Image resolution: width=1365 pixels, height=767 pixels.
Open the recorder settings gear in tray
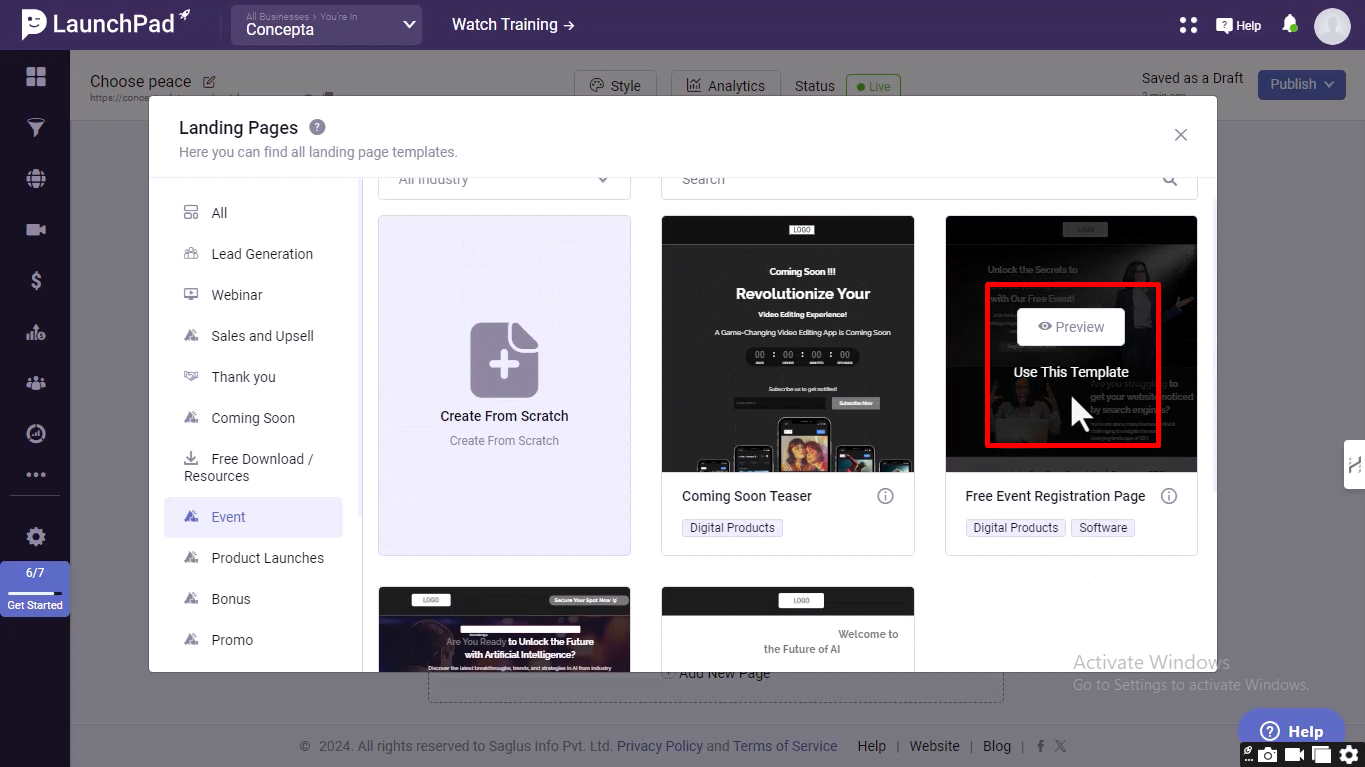coord(1349,755)
